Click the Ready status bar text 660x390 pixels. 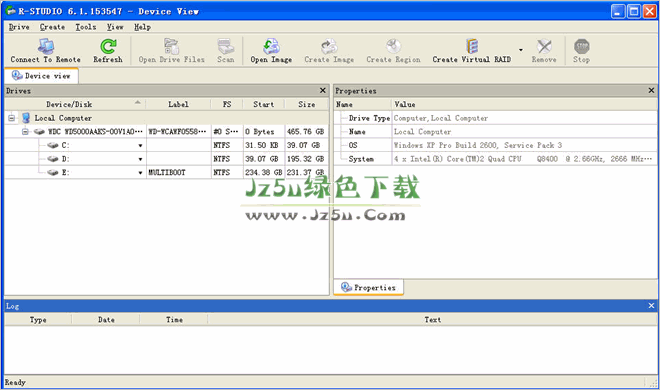pyautogui.click(x=15, y=382)
